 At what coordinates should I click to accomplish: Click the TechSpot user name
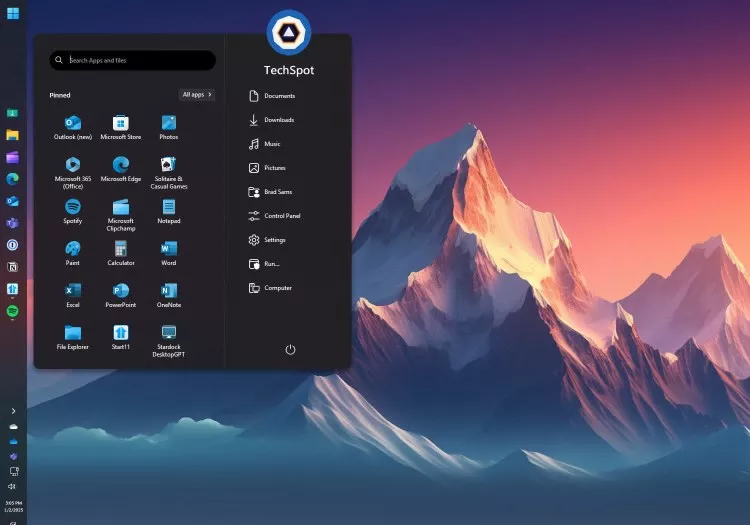289,70
